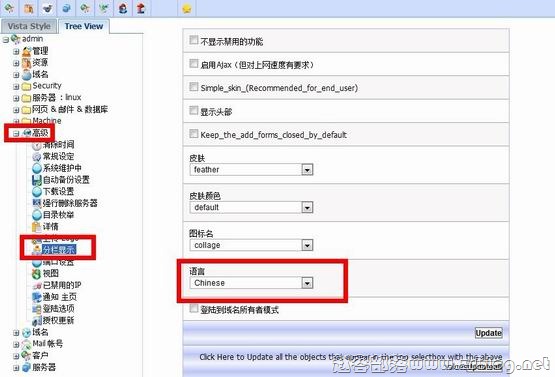Toggle the 显示头部 checkbox
The width and height of the screenshot is (555, 377).
pyautogui.click(x=194, y=110)
